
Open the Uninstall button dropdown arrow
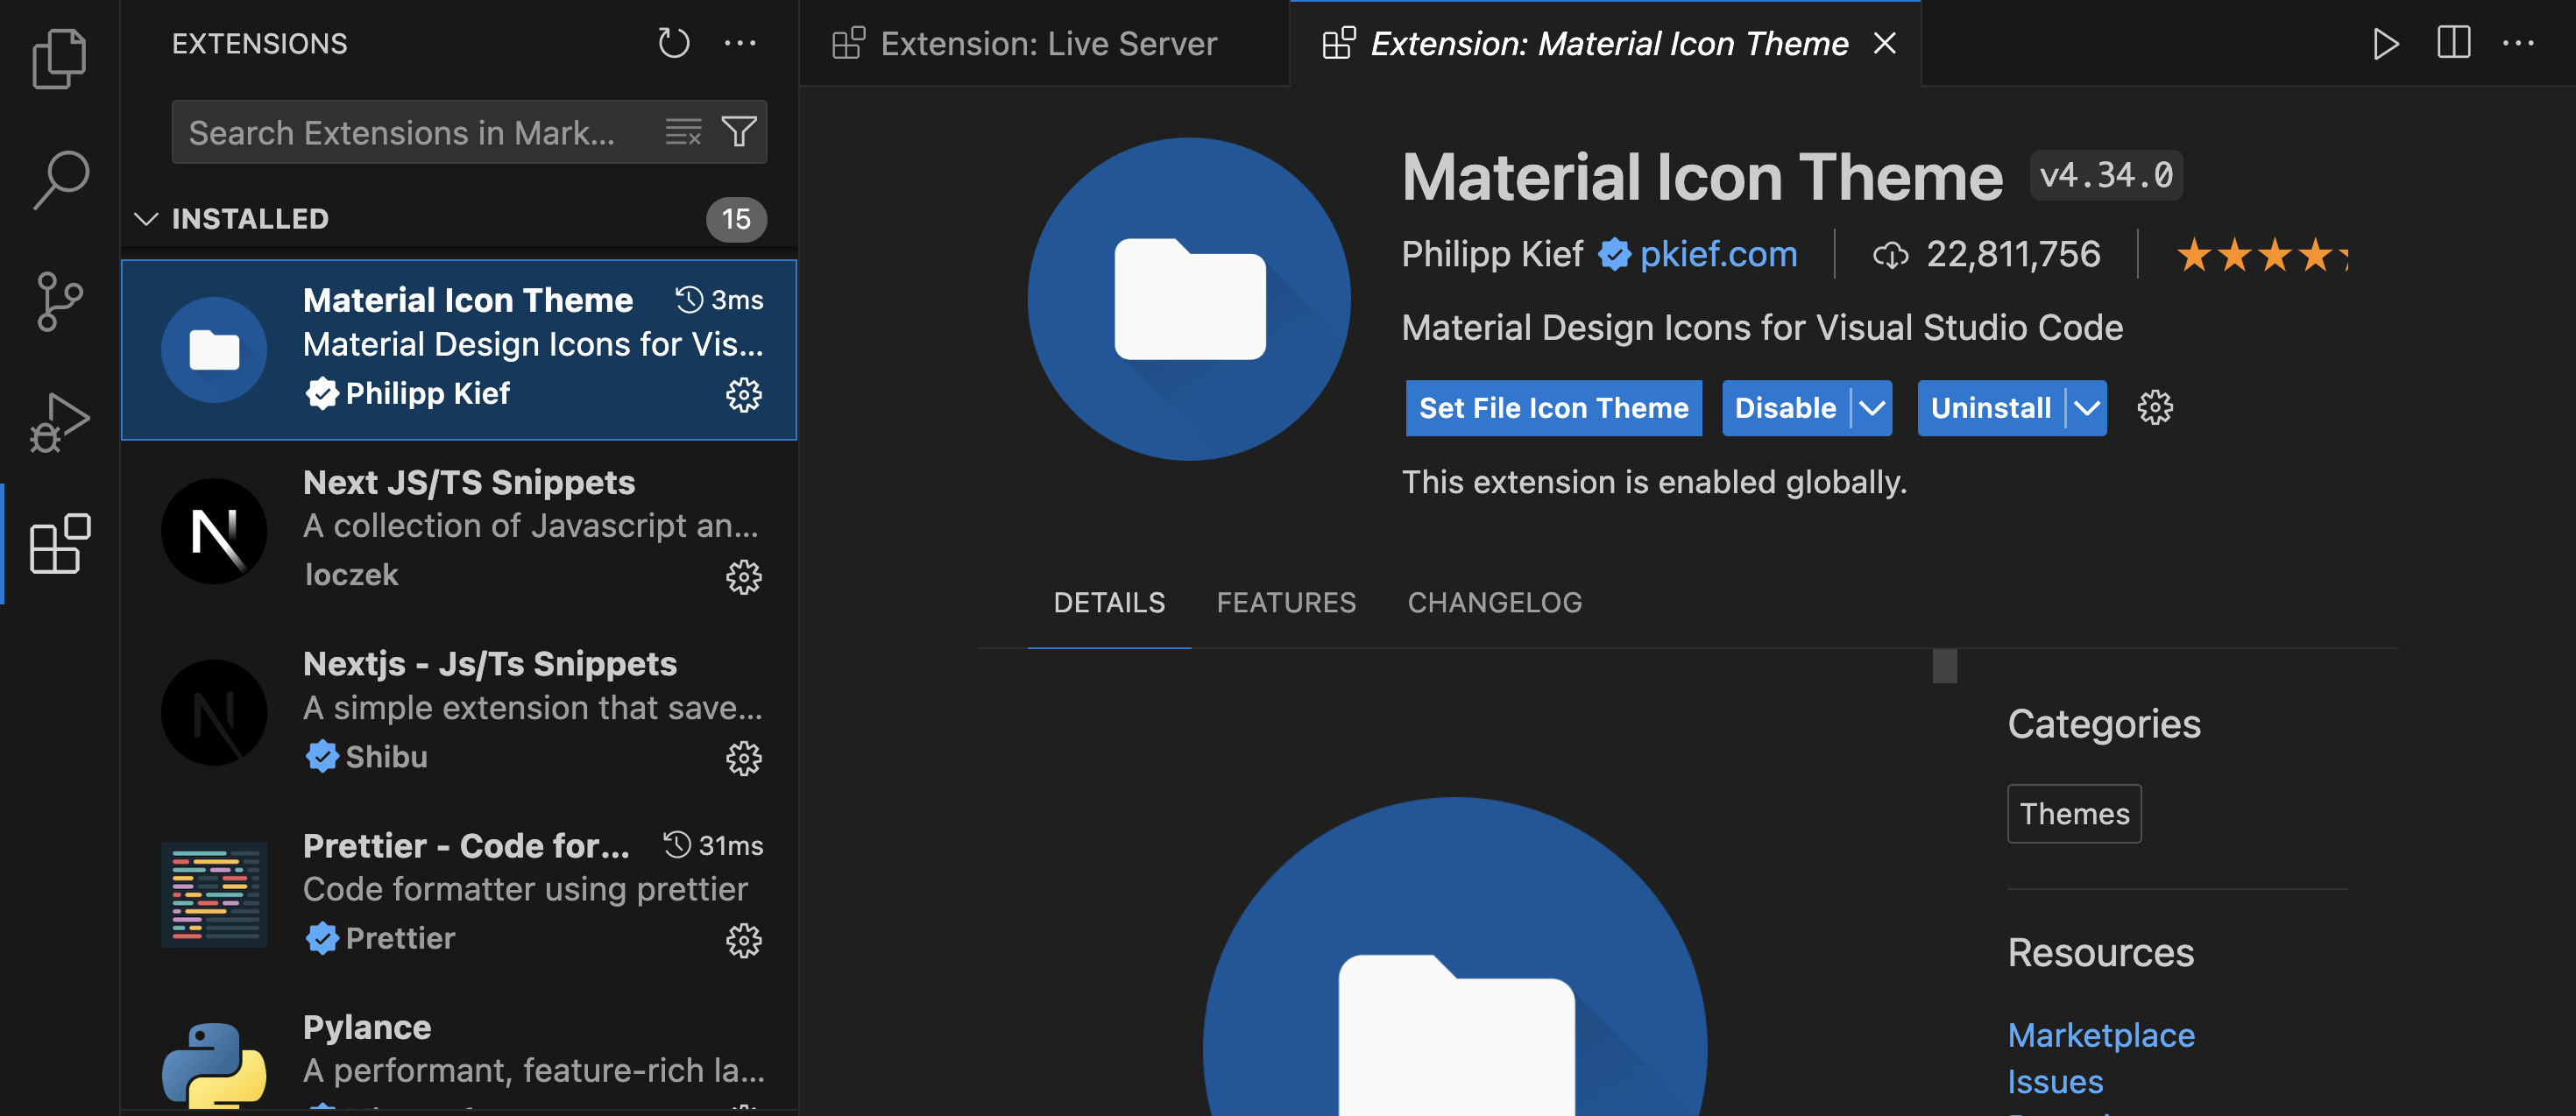click(x=2087, y=408)
